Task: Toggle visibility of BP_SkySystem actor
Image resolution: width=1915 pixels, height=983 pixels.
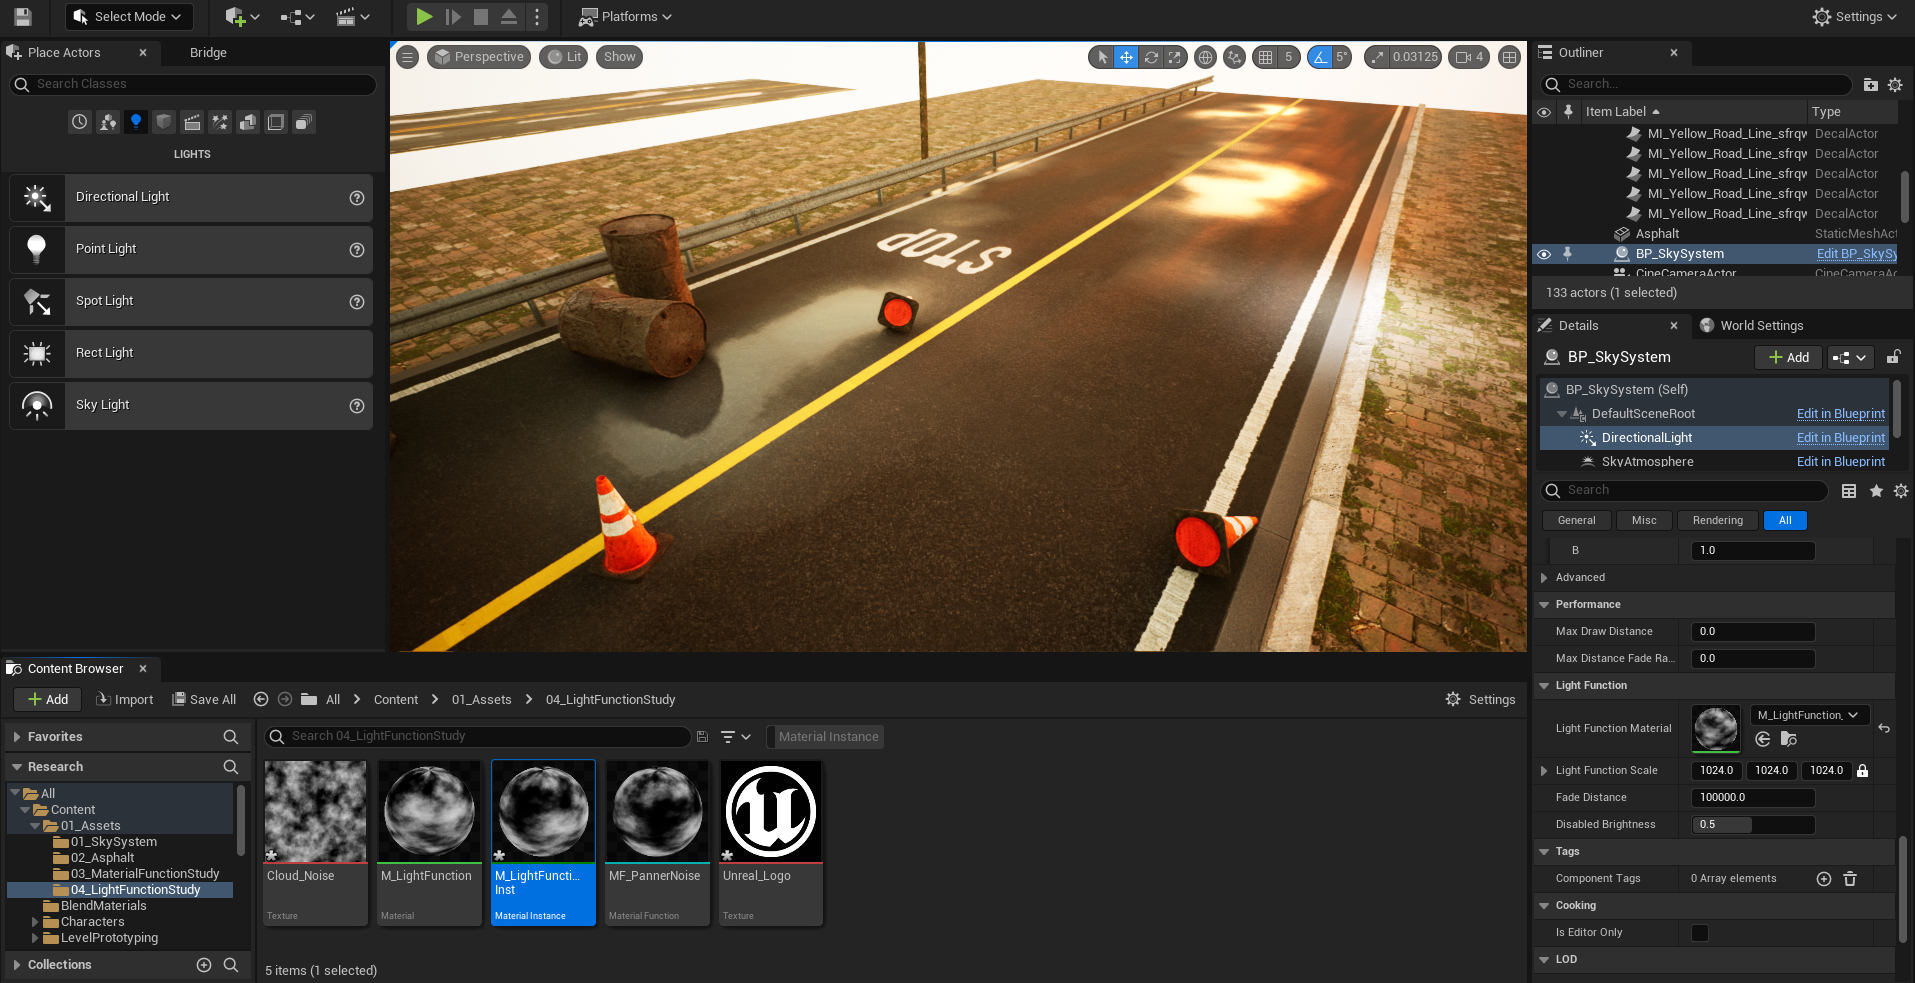Action: click(x=1544, y=254)
